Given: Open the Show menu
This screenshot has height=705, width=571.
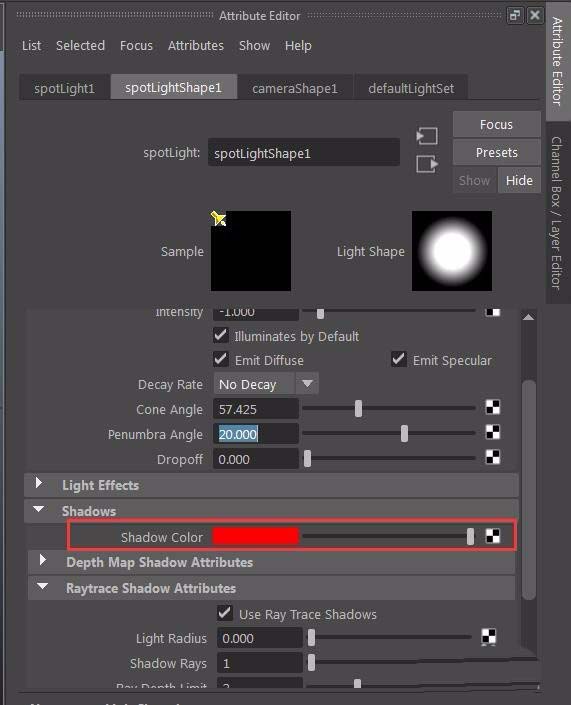Looking at the screenshot, I should pos(254,45).
